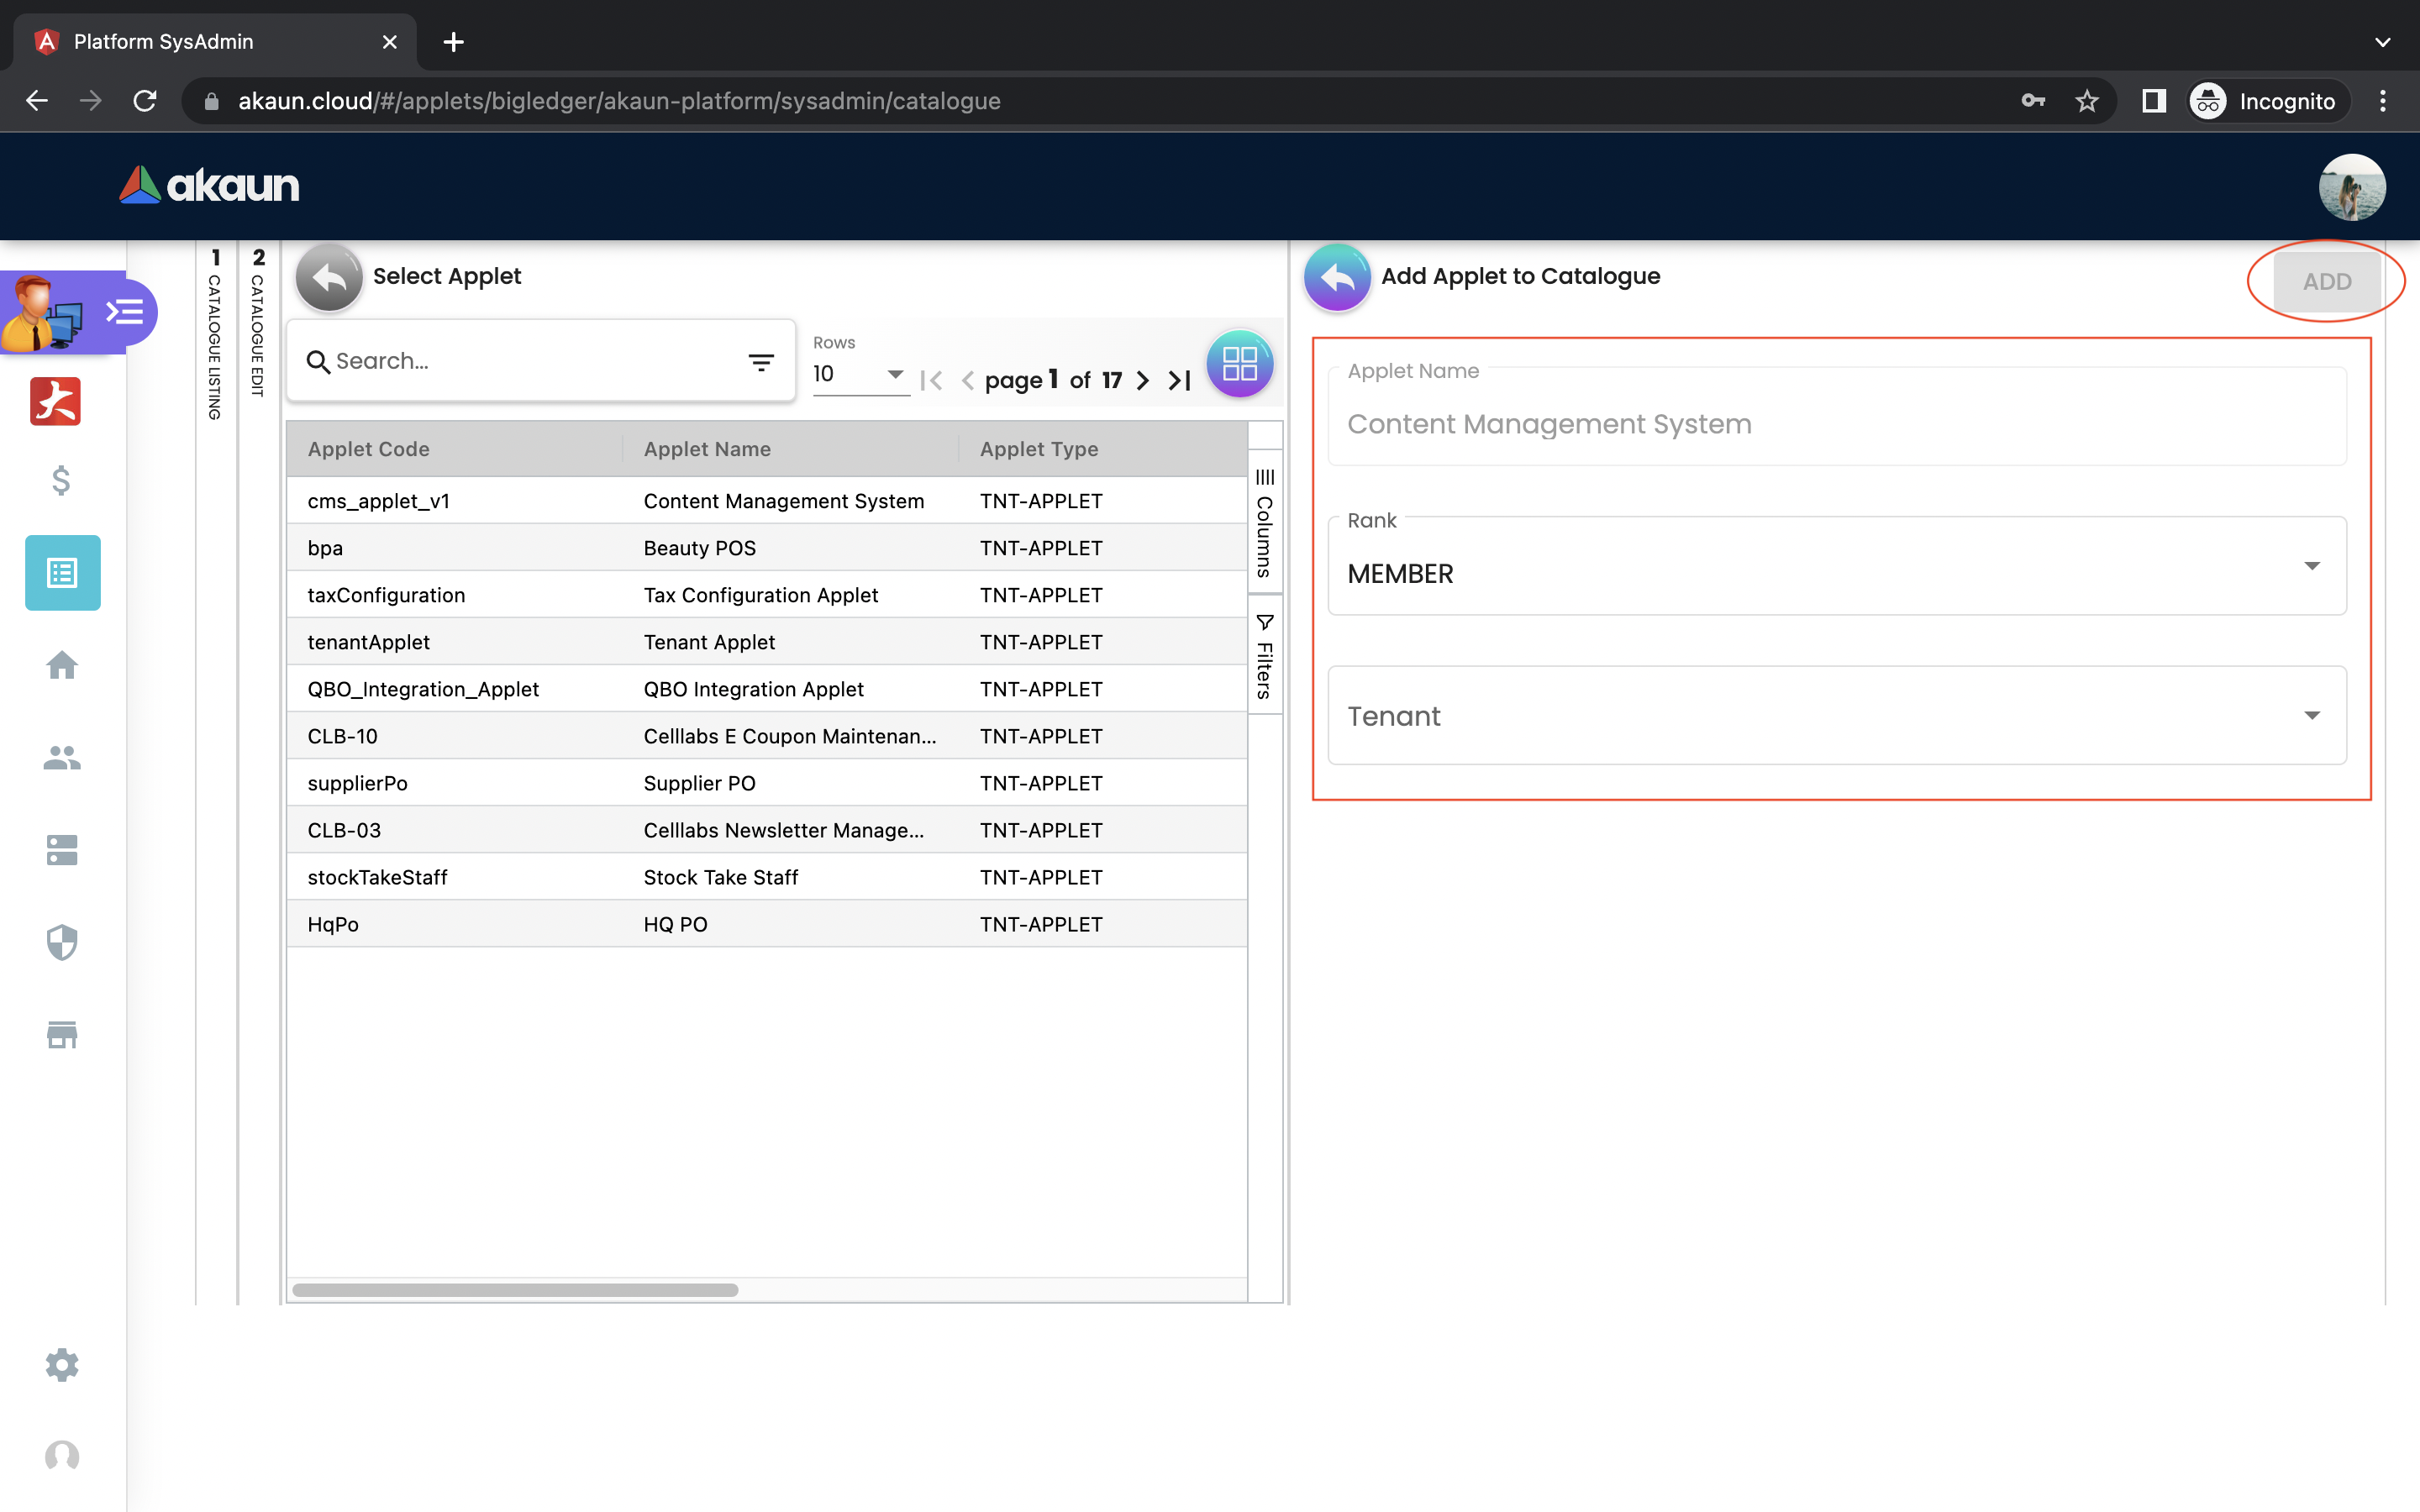Viewport: 2420px width, 1512px height.
Task: Open the Filters side panel tab
Action: pyautogui.click(x=1264, y=657)
